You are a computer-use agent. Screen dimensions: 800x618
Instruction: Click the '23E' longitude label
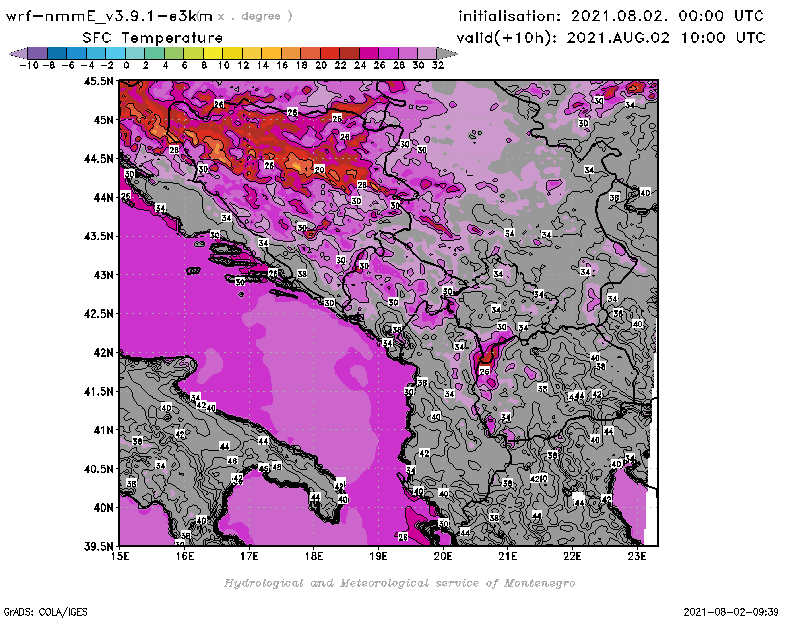[x=637, y=556]
